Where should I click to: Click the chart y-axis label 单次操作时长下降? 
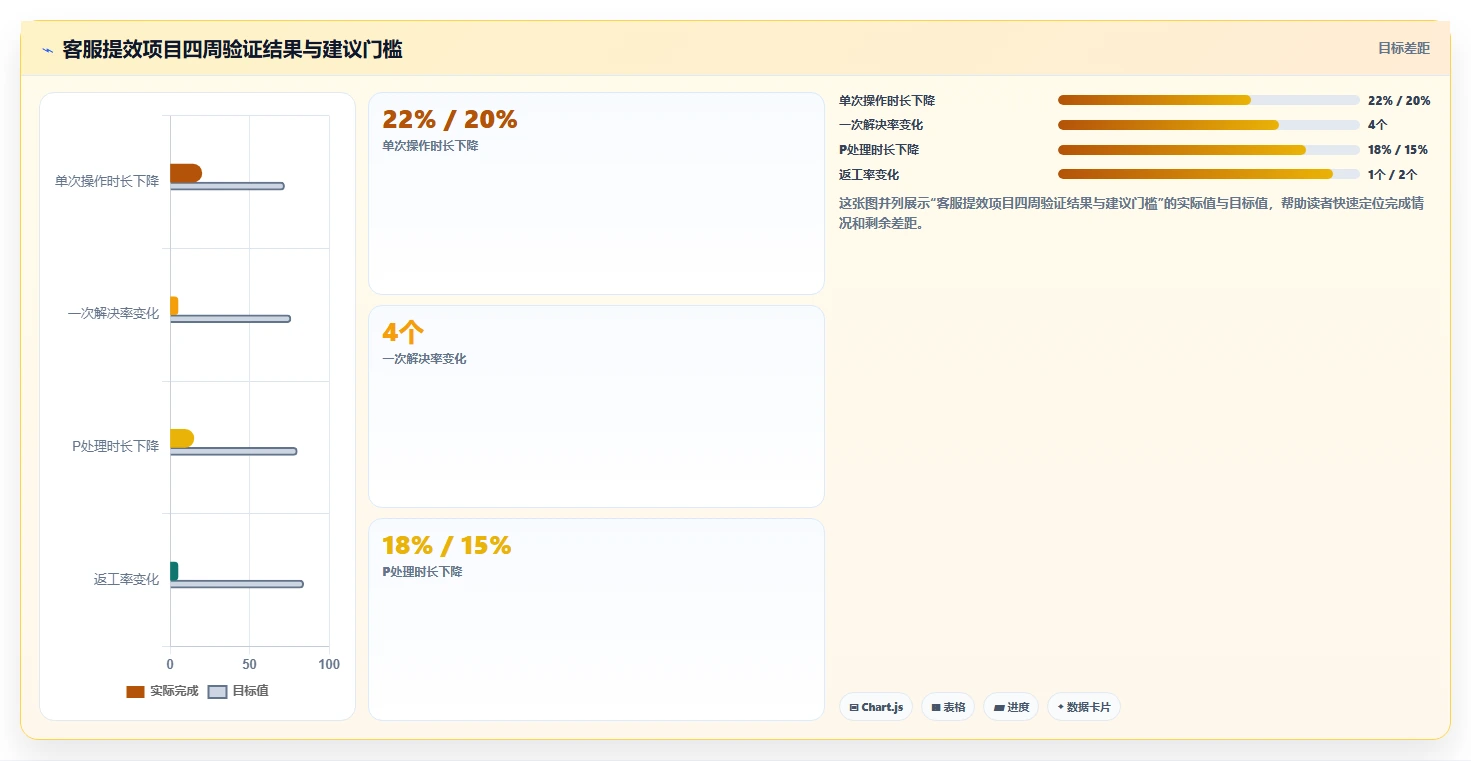tap(107, 181)
